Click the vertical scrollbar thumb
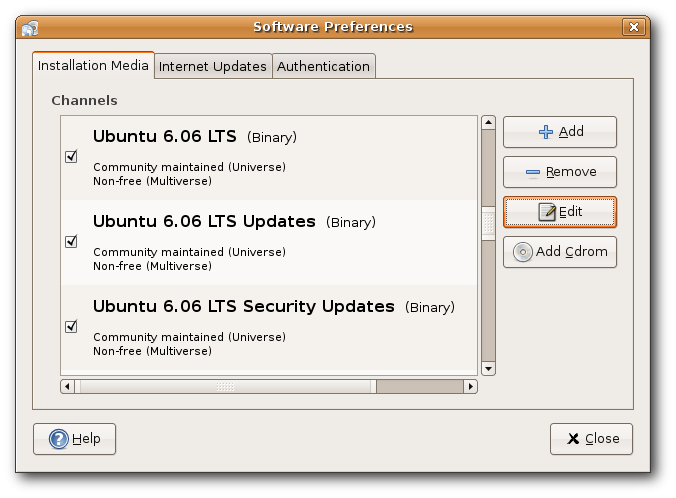Viewport: 676px width, 498px height. tap(488, 223)
